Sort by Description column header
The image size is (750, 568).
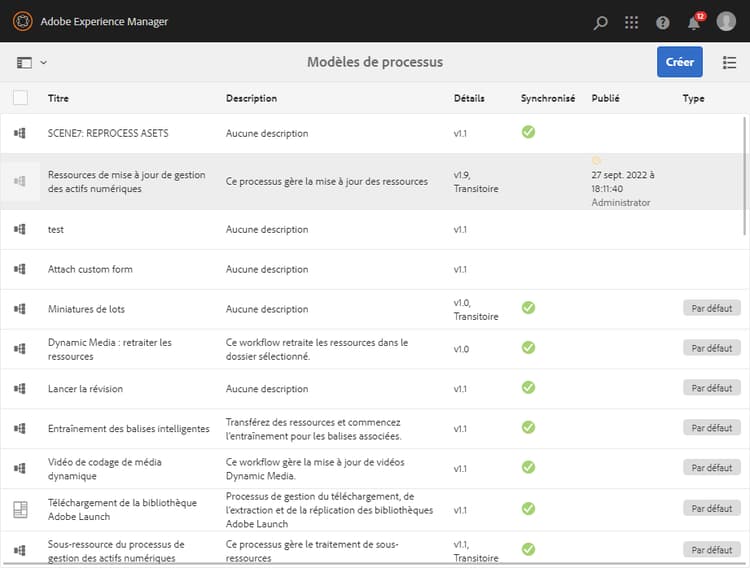click(x=252, y=98)
